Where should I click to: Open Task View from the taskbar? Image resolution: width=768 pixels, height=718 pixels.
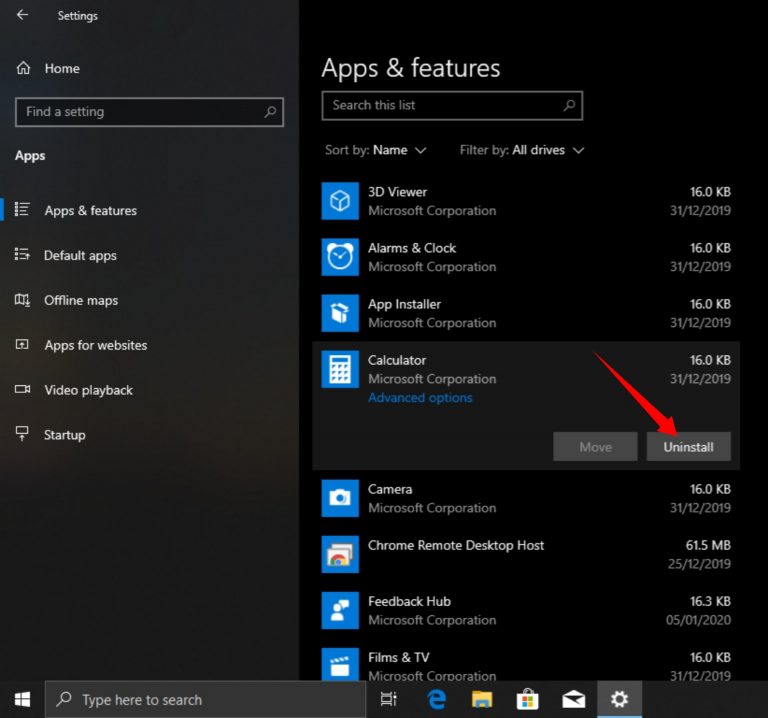(388, 699)
